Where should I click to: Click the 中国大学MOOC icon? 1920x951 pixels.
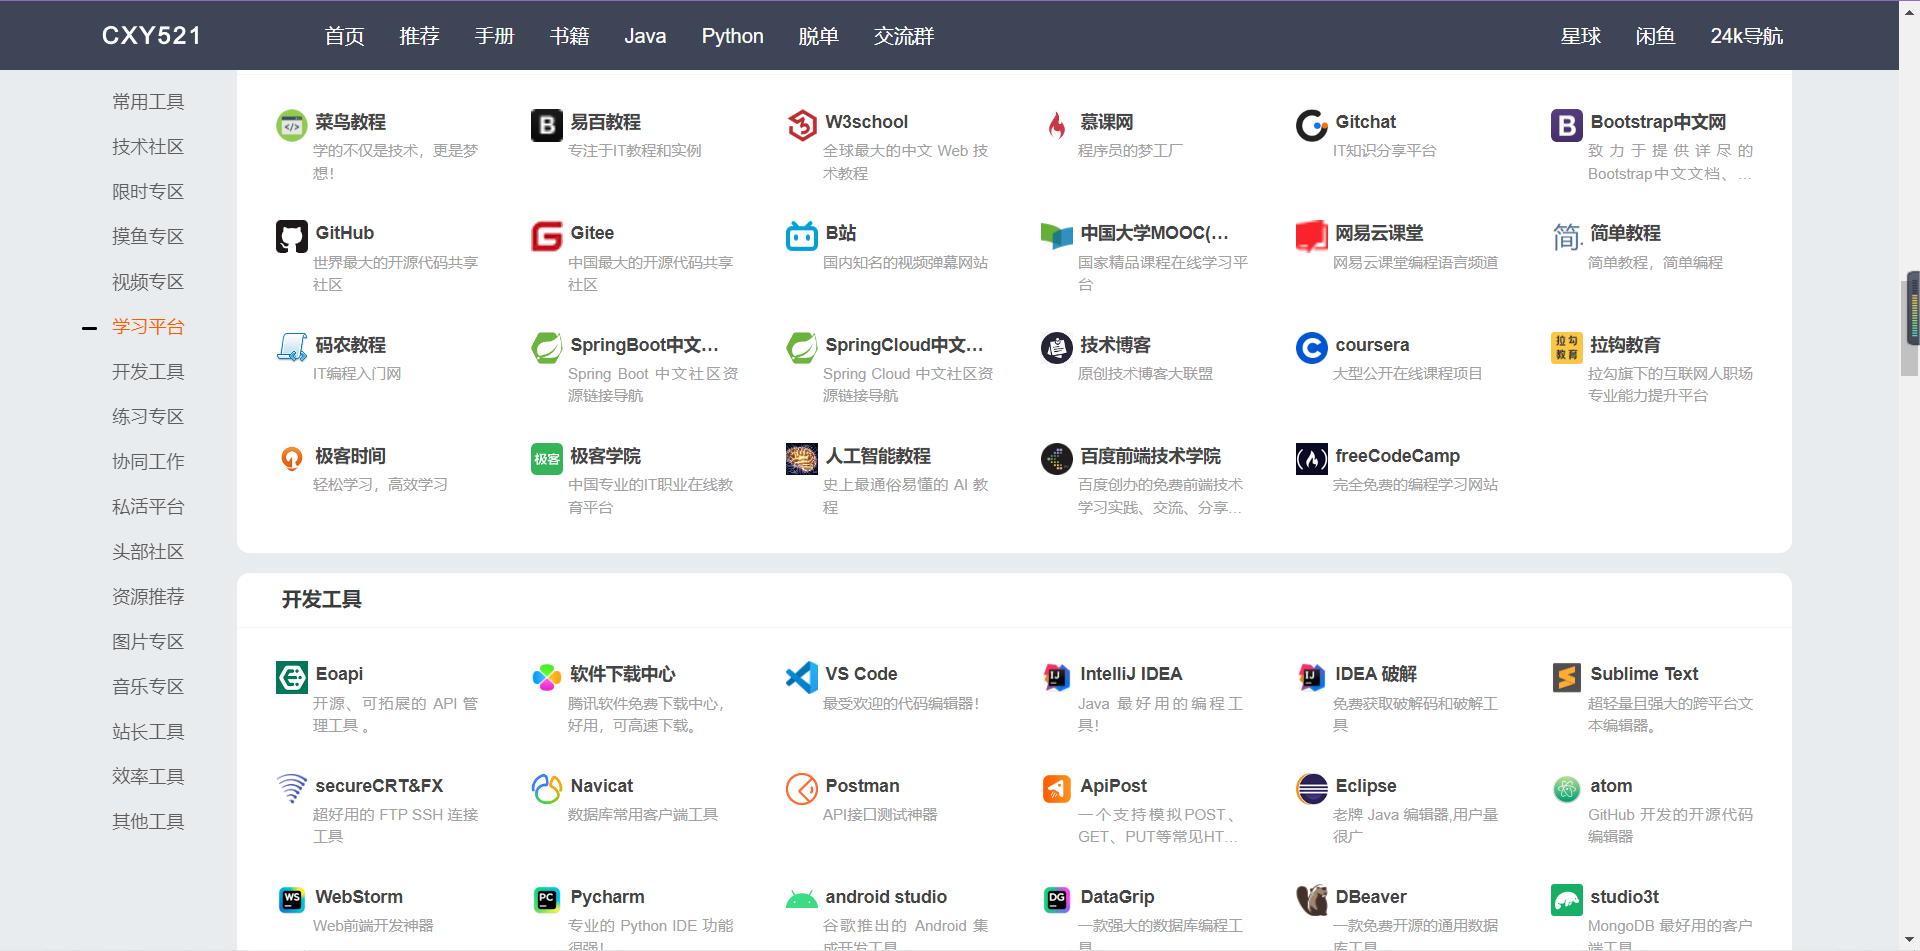[1057, 236]
